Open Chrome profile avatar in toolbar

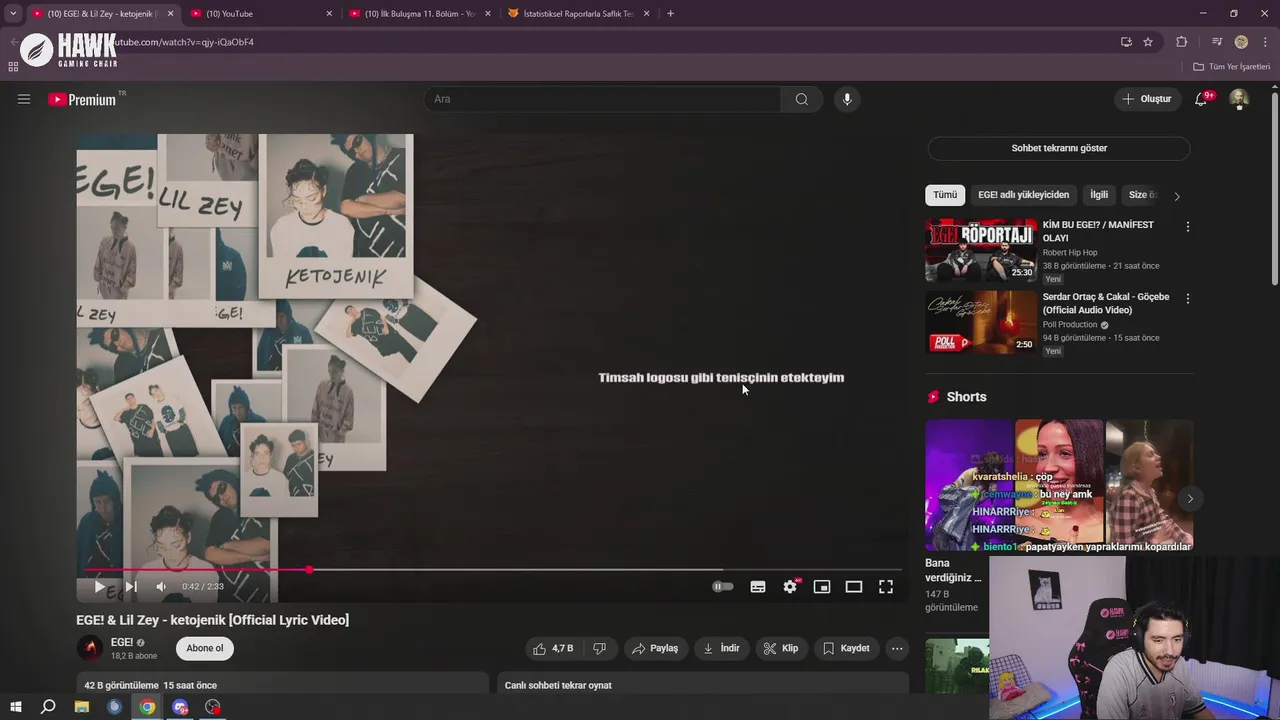(1241, 42)
